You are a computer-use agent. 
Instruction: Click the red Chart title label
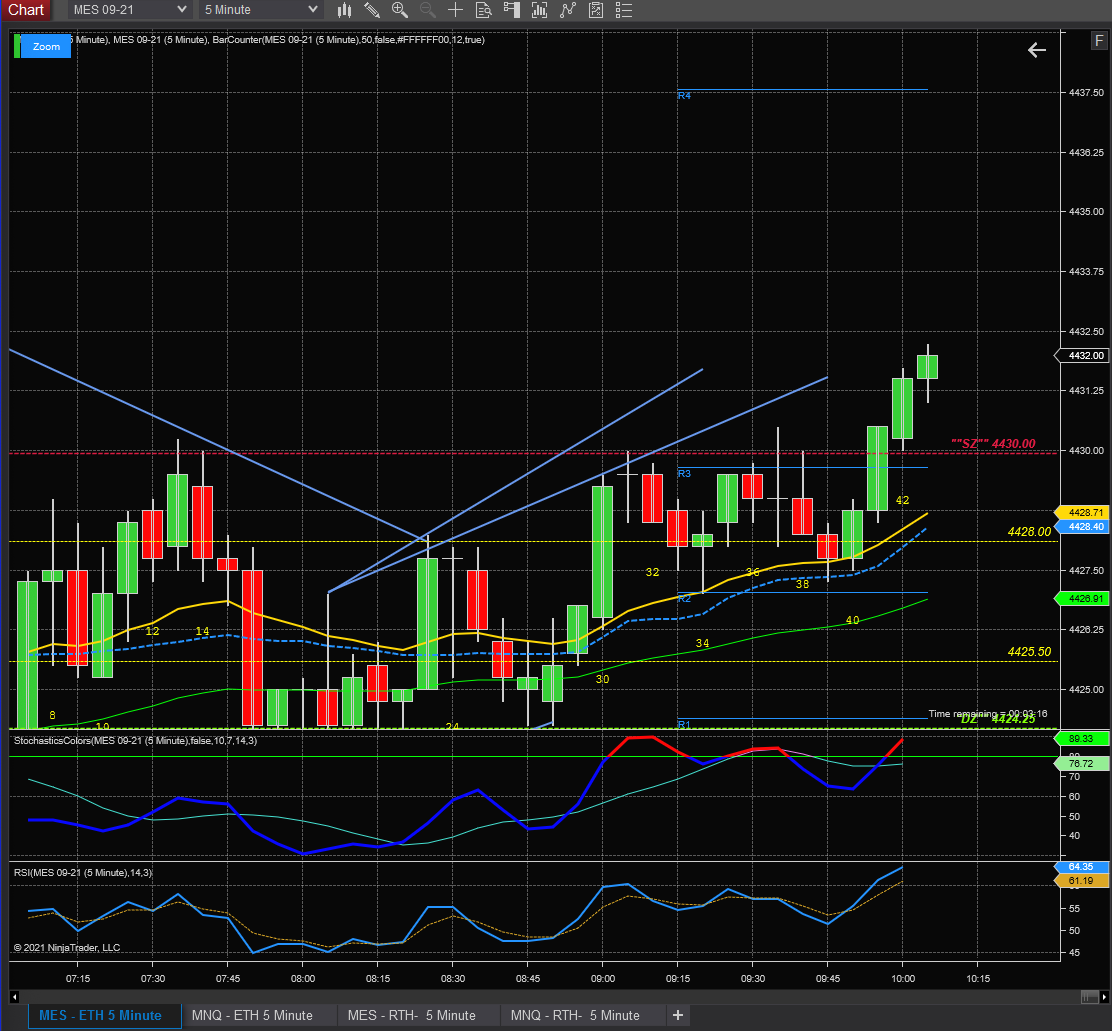26,10
